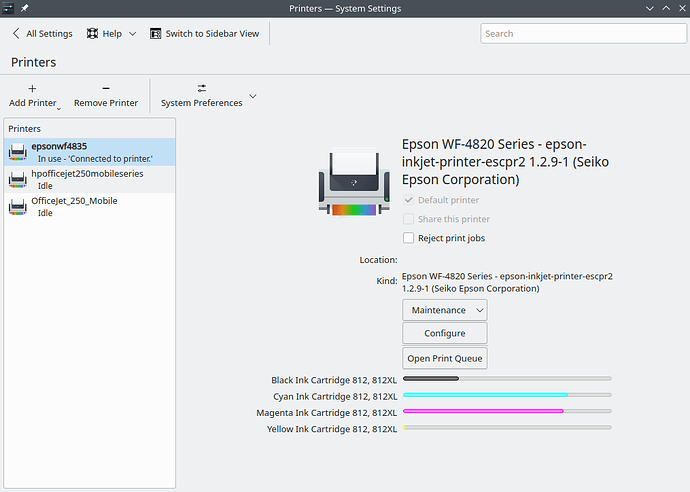
Task: Expand the Help menu arrow
Action: [132, 34]
